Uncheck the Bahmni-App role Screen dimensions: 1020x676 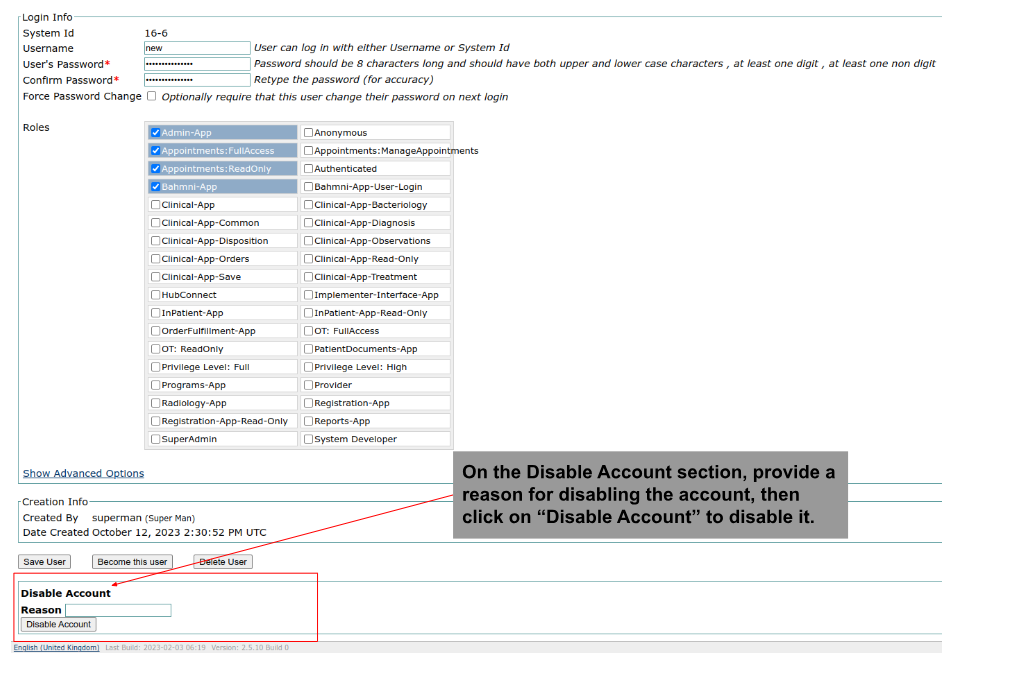155,187
